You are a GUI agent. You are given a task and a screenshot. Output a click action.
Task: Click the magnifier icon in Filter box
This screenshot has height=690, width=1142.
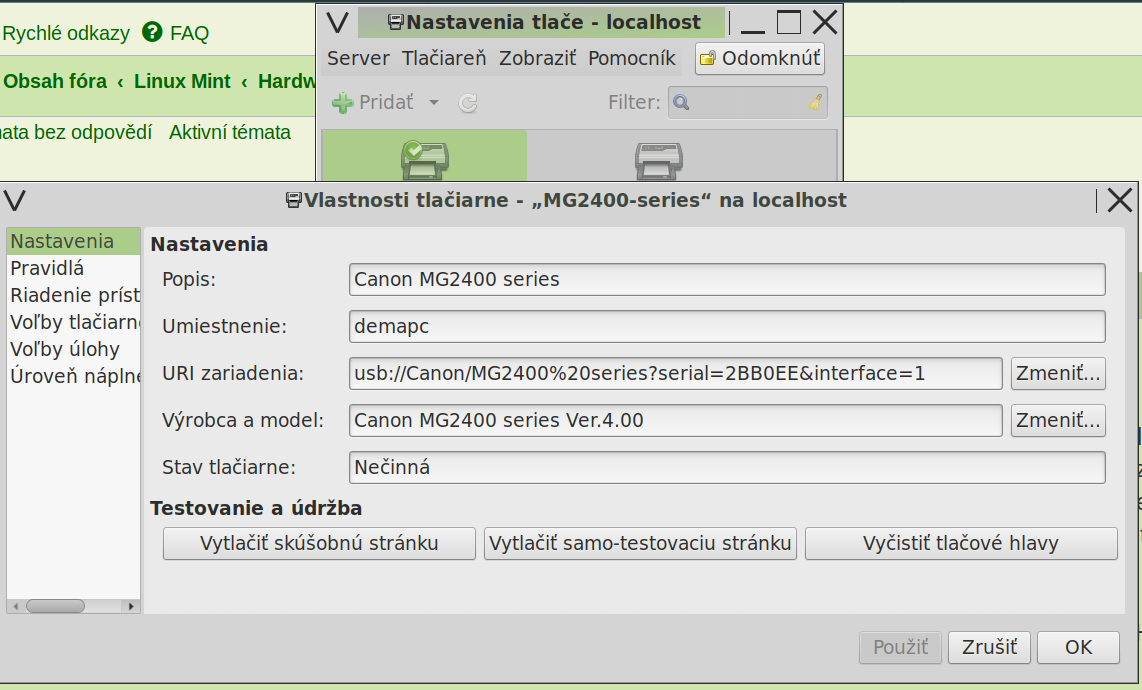click(x=681, y=102)
